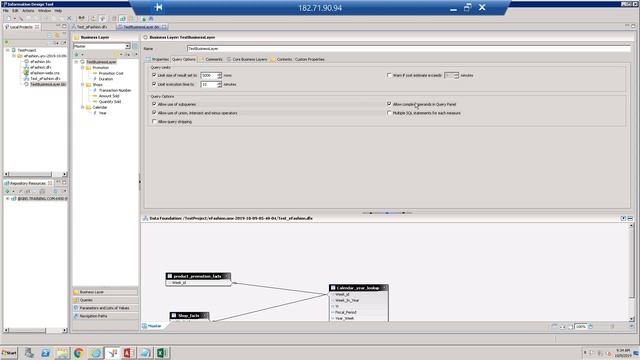Enable Multiple SQL statements for each measure
The image size is (640, 360).
point(389,113)
